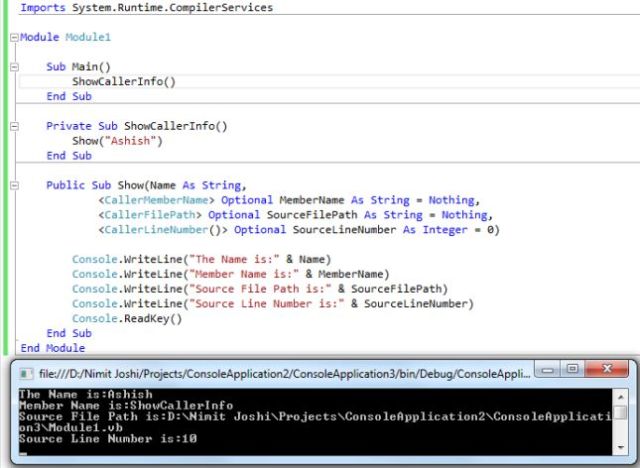Collapse the Public Sub Show region
The image size is (640, 468).
tap(14, 186)
